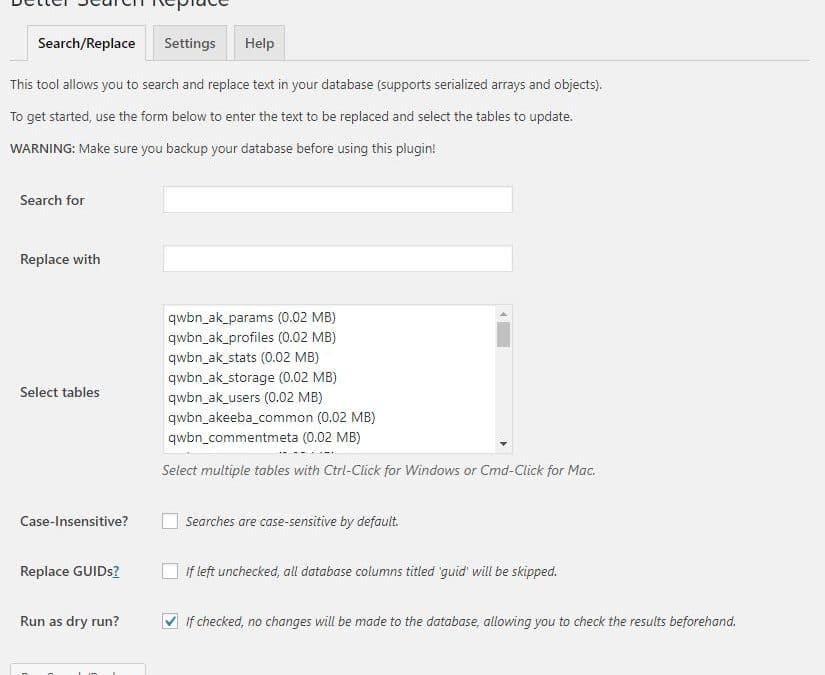The width and height of the screenshot is (825, 675).
Task: Switch to the Settings tab
Action: click(190, 43)
